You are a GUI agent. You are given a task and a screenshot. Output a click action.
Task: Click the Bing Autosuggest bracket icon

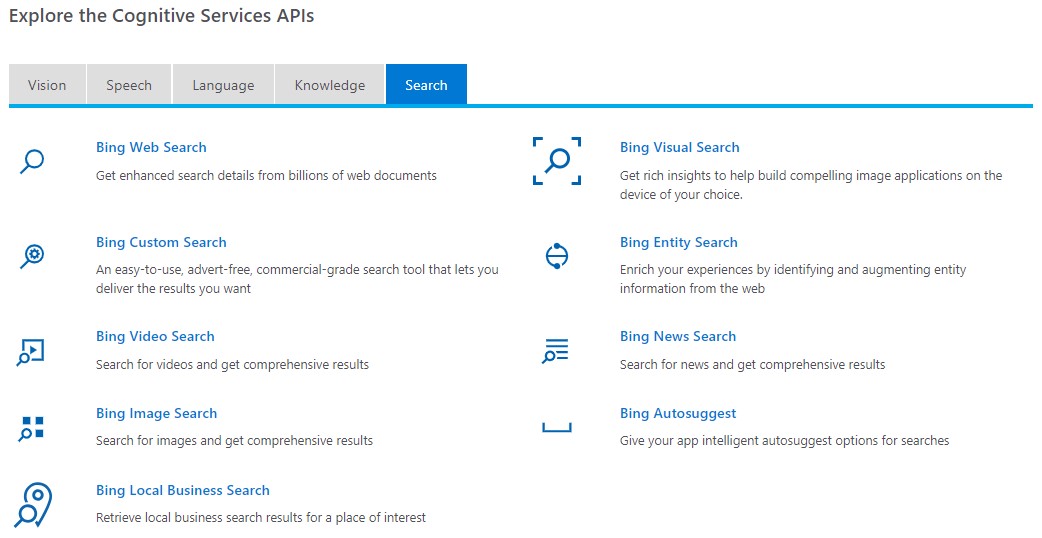pyautogui.click(x=557, y=427)
